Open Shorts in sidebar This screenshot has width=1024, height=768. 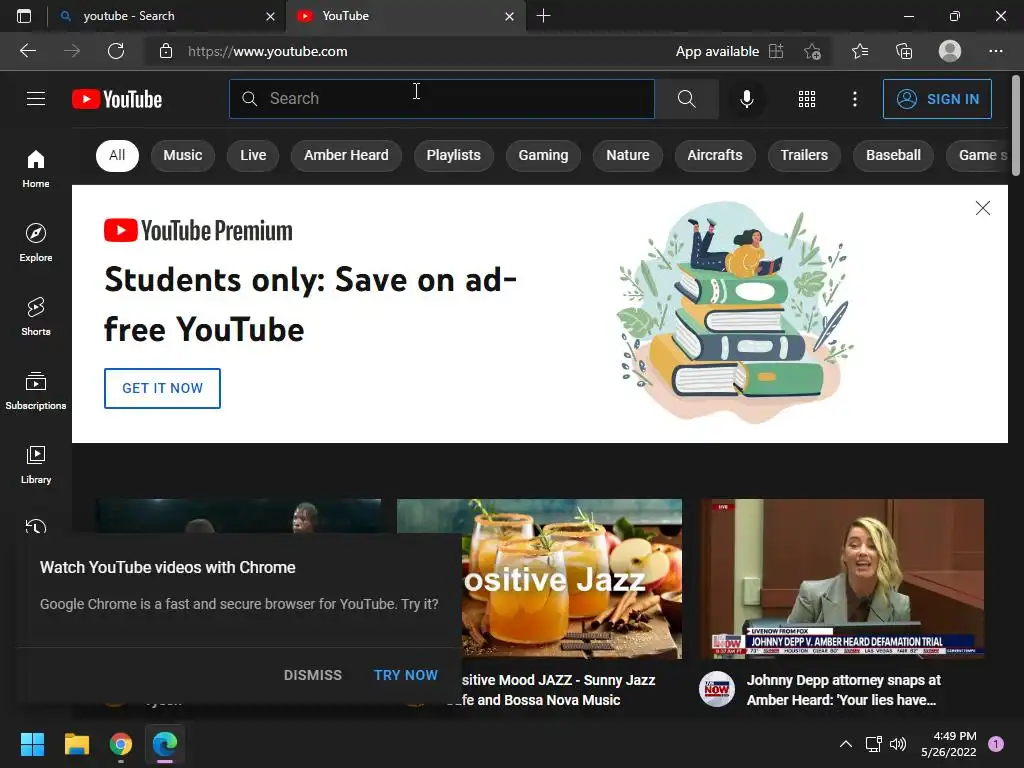tap(36, 316)
